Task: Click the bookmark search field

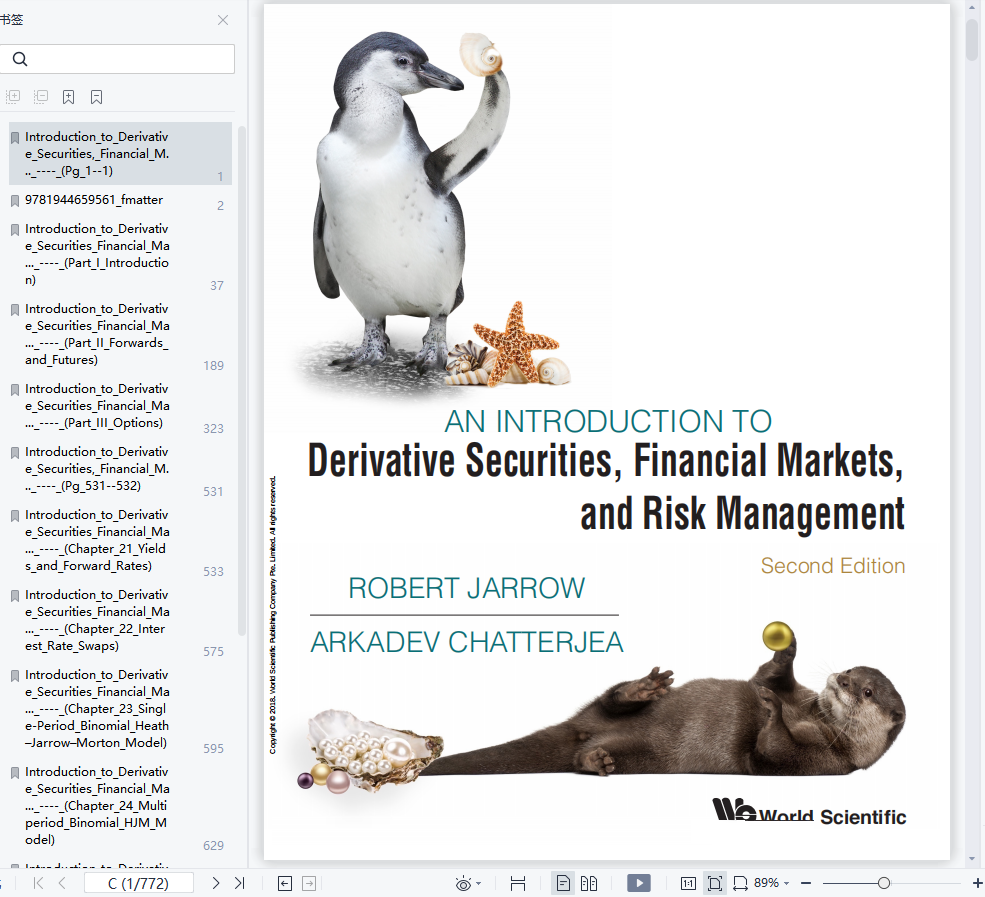Action: tap(117, 59)
